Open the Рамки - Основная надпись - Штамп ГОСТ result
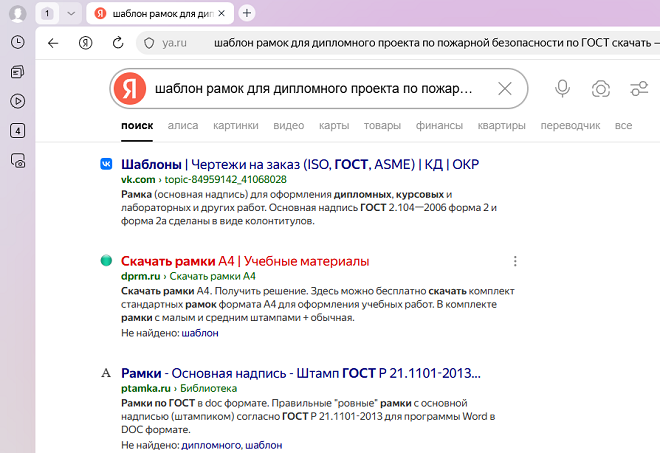 (301, 373)
